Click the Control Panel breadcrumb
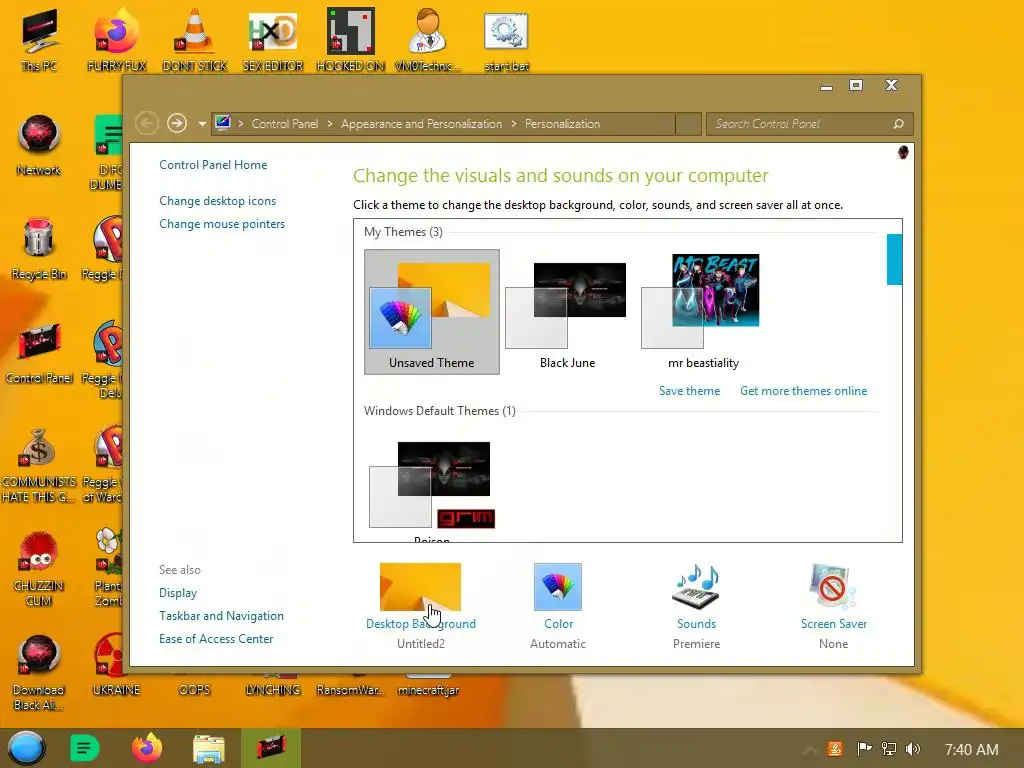Screen dimensions: 1024x768 285,123
